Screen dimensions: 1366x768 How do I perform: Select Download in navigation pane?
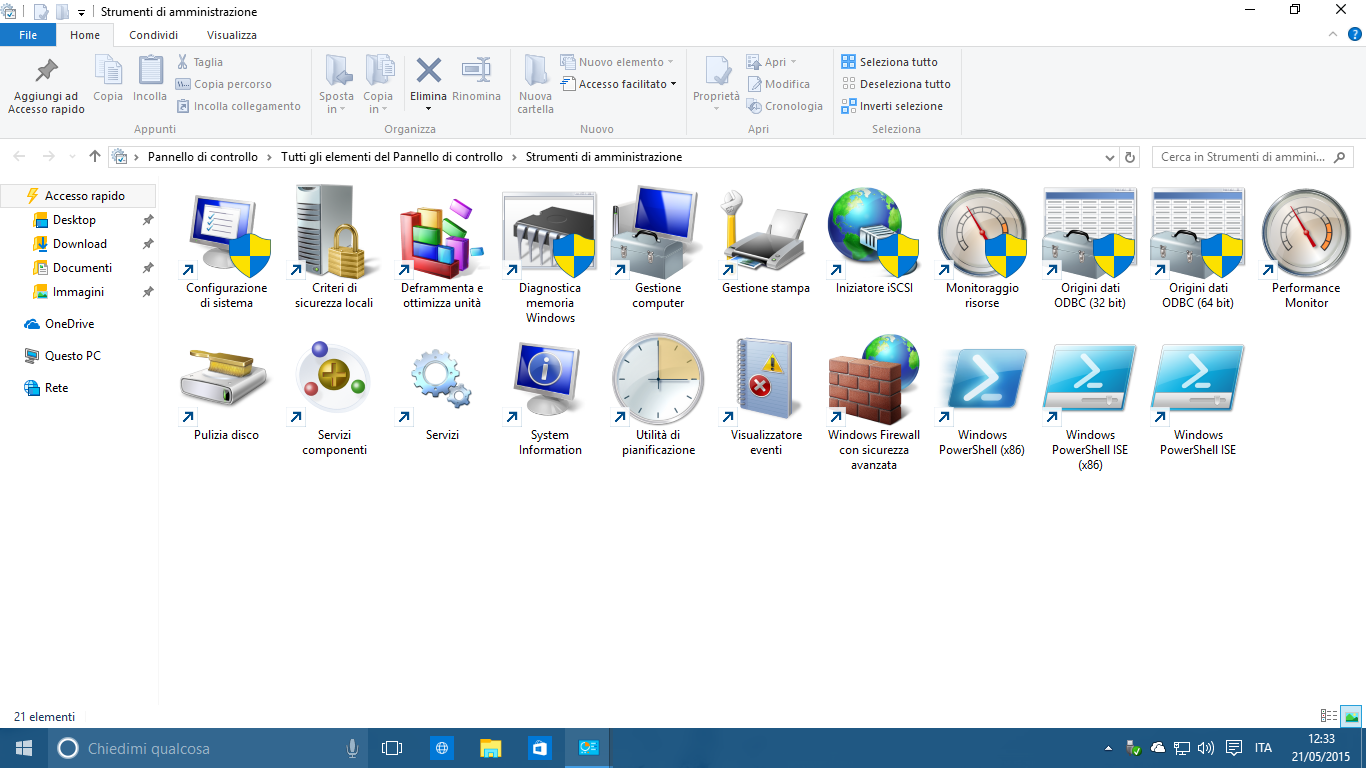pos(80,244)
